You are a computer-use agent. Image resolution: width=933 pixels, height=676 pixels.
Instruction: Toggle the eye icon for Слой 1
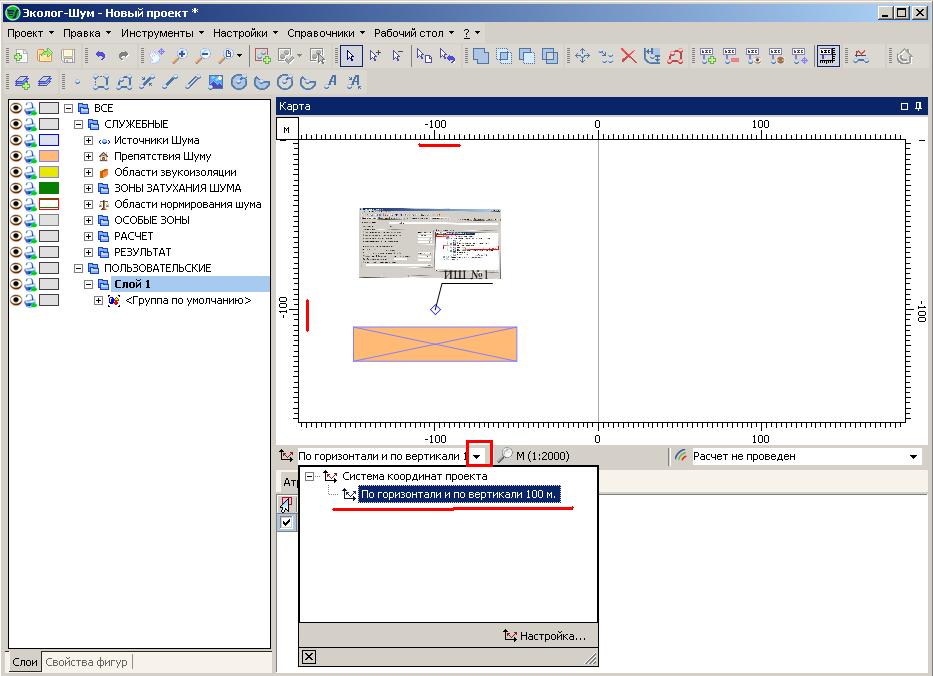(16, 284)
